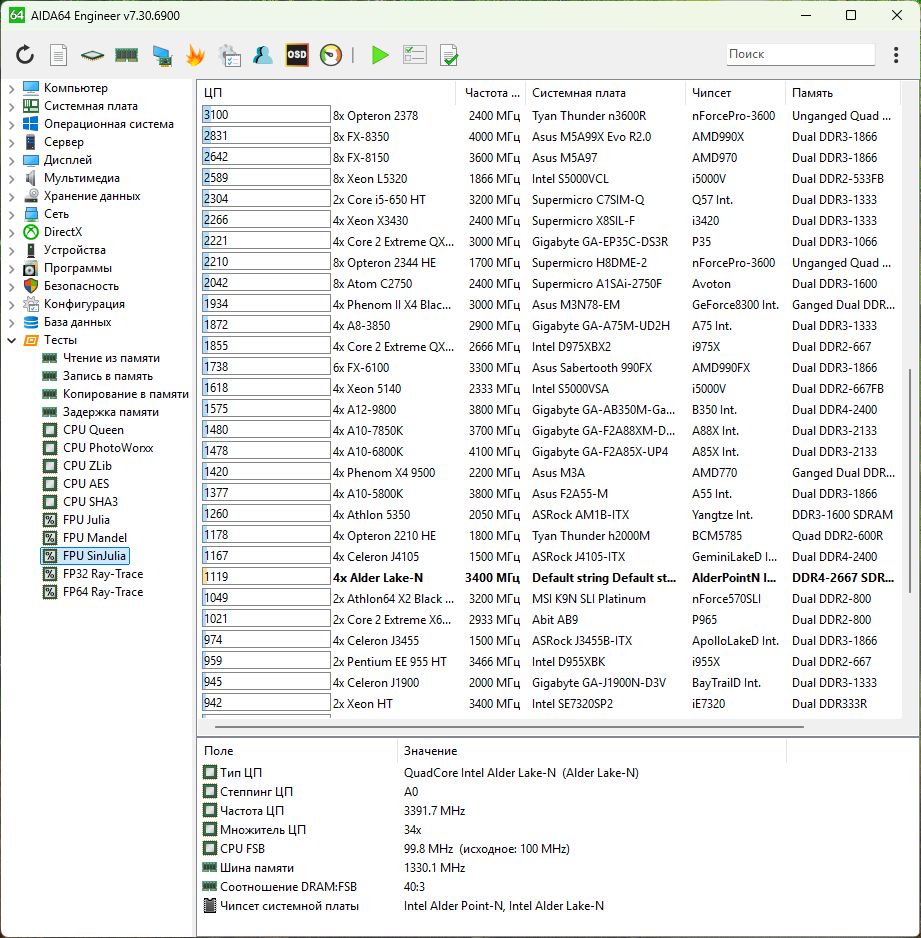Image resolution: width=921 pixels, height=938 pixels.
Task: Select FPU Julia test in sidebar
Action: point(86,520)
